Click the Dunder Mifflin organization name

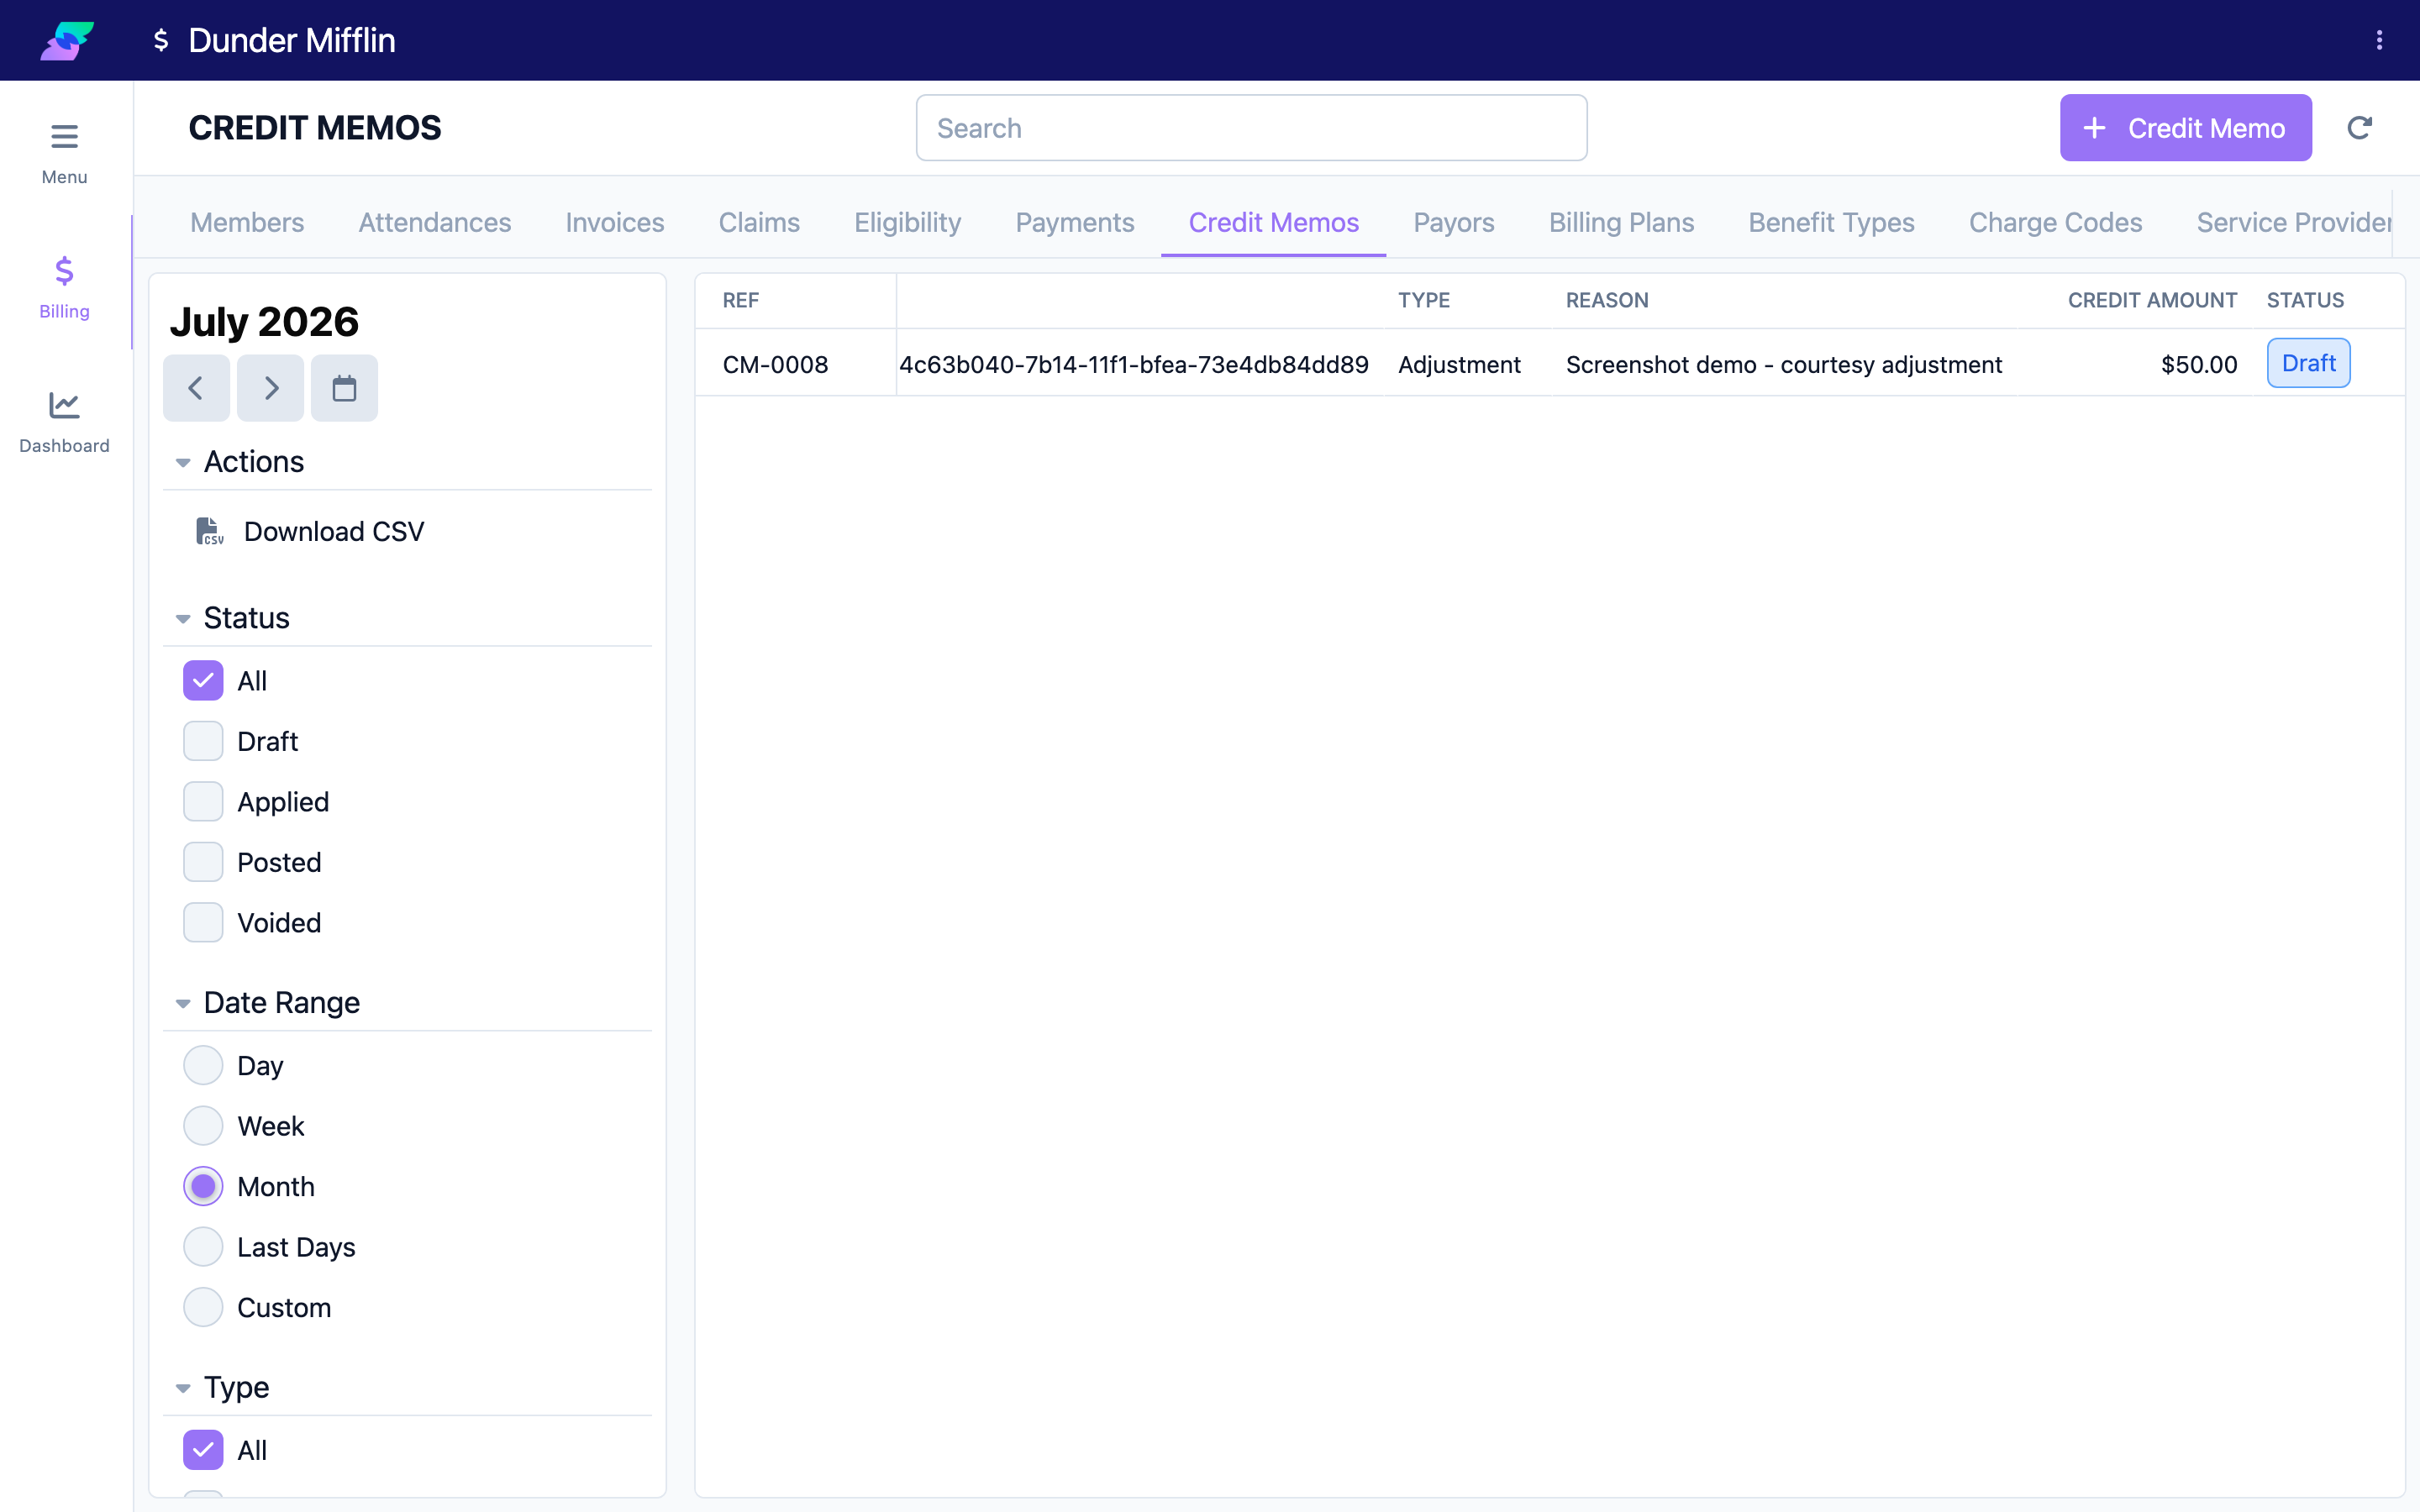click(x=291, y=40)
